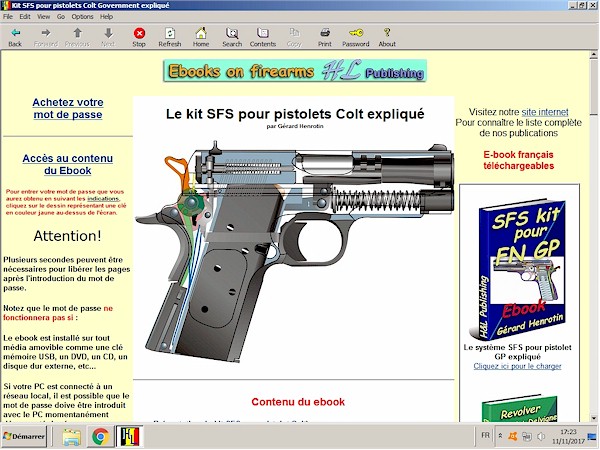
Task: Follow the 'Achetez votre mot de passe' link
Action: pos(68,108)
